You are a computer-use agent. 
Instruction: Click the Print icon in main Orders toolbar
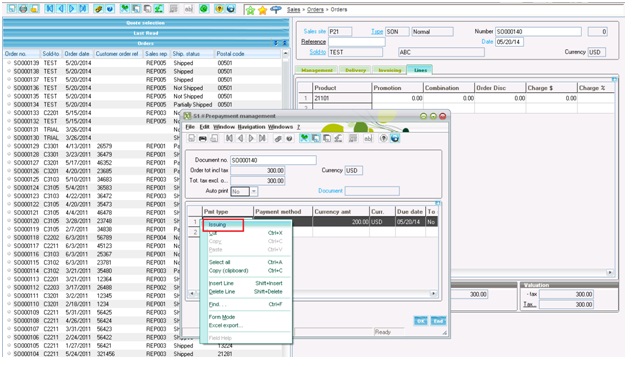tap(23, 8)
